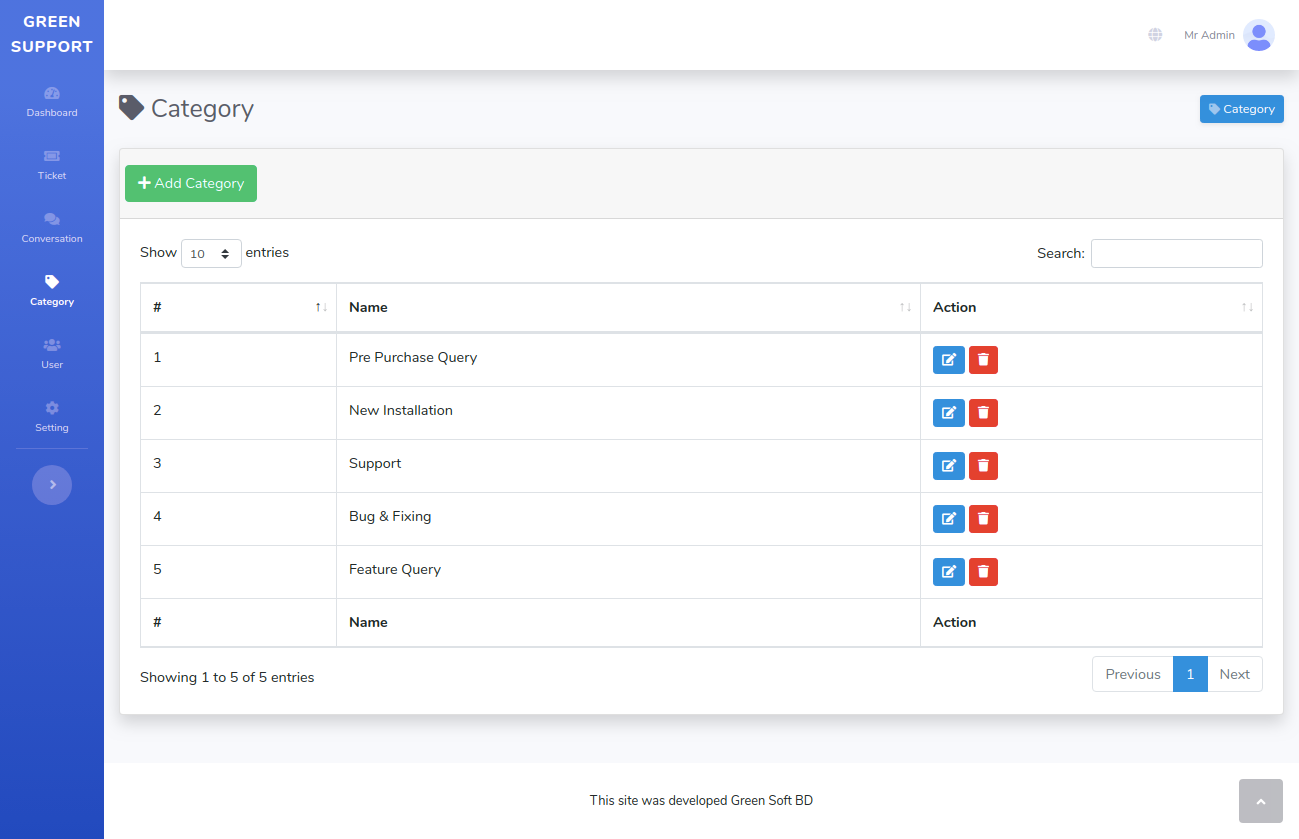Image resolution: width=1299 pixels, height=839 pixels.
Task: Delete the Feature Query category
Action: click(x=983, y=572)
